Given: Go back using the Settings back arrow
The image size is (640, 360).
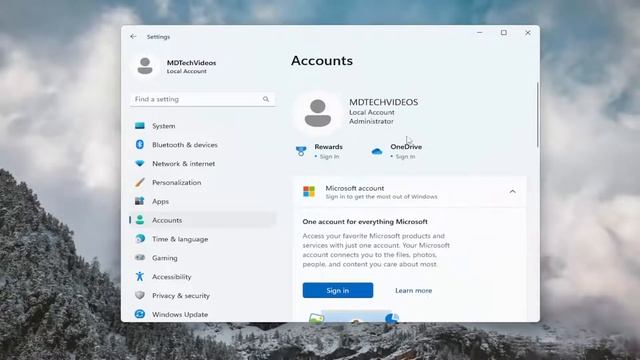Looking at the screenshot, I should (x=133, y=36).
